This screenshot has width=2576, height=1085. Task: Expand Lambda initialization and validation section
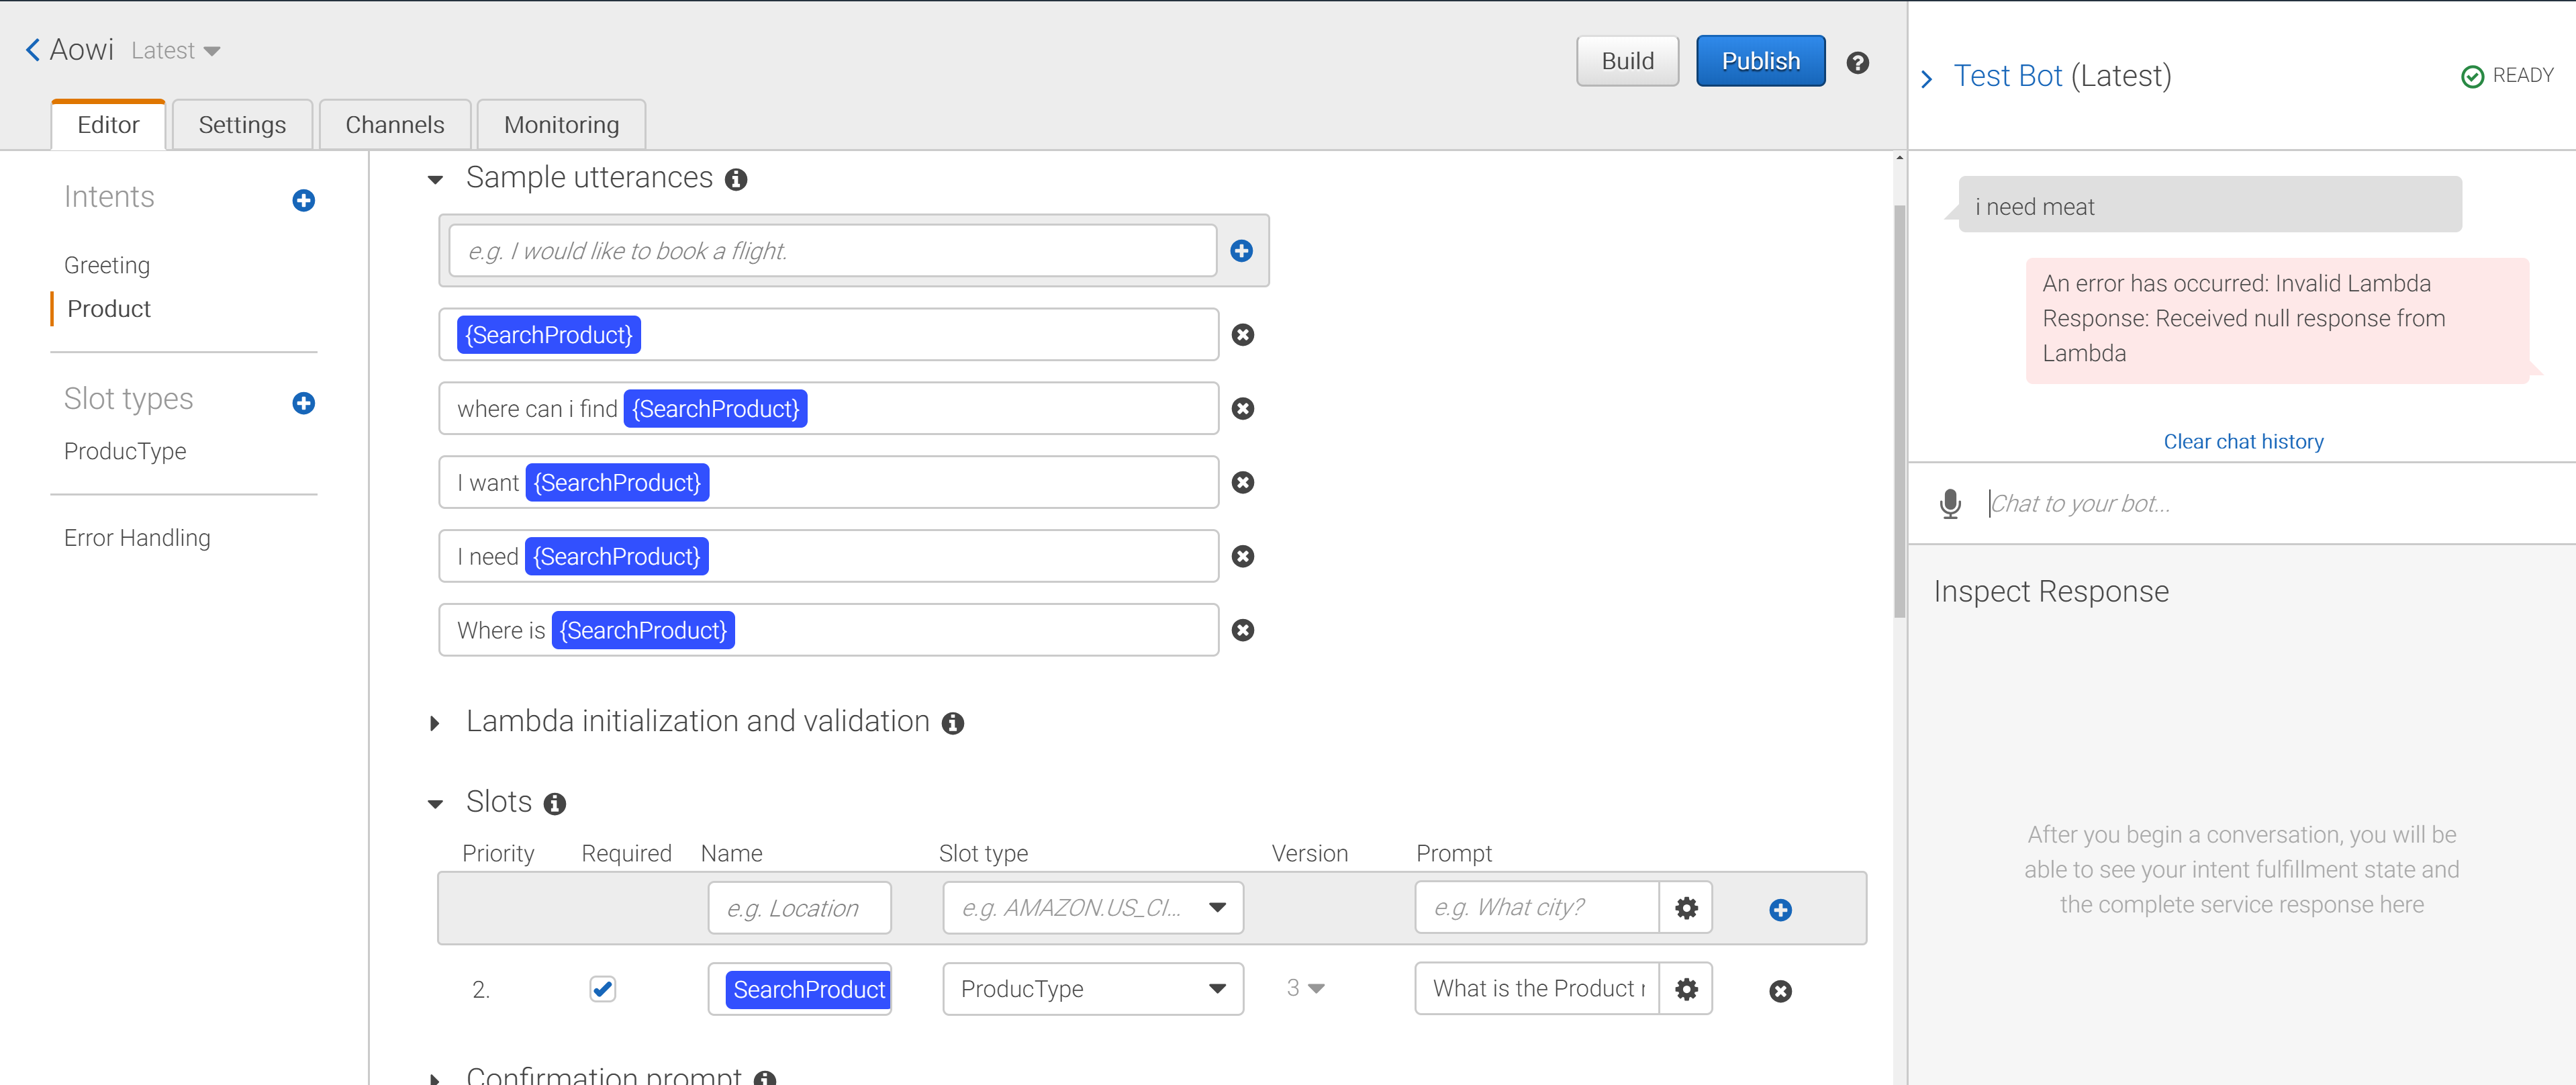click(435, 723)
